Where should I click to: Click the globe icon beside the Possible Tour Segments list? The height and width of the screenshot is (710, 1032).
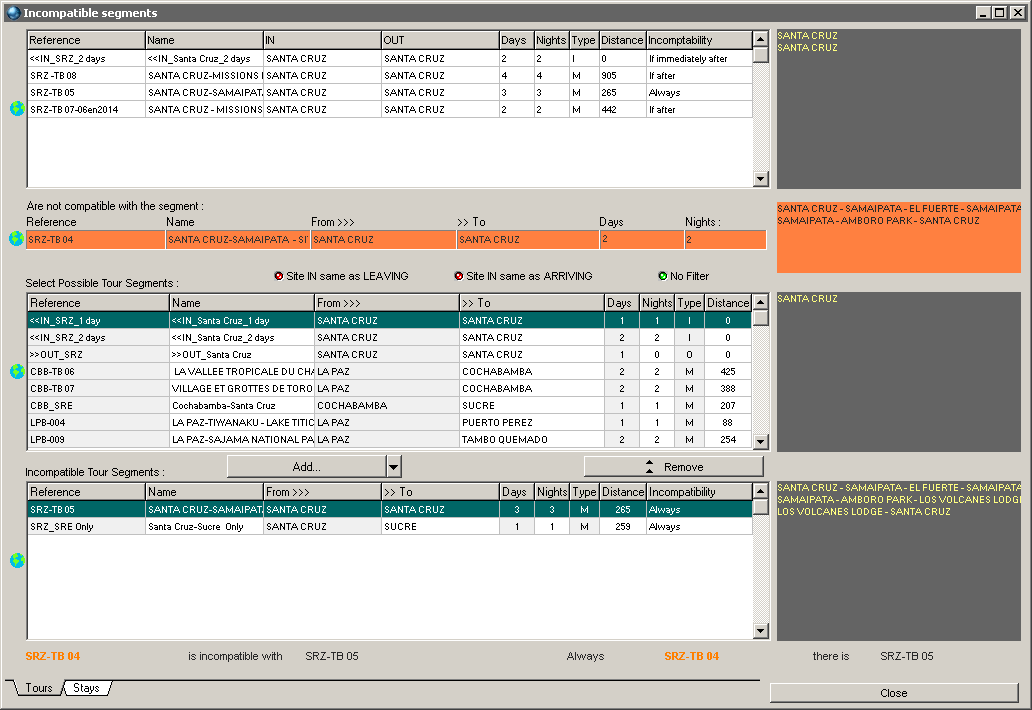coord(17,372)
